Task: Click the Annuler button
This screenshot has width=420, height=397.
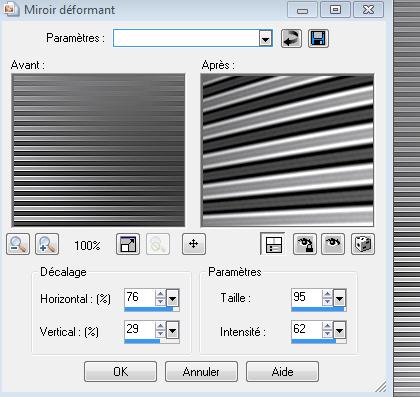Action: pos(201,371)
